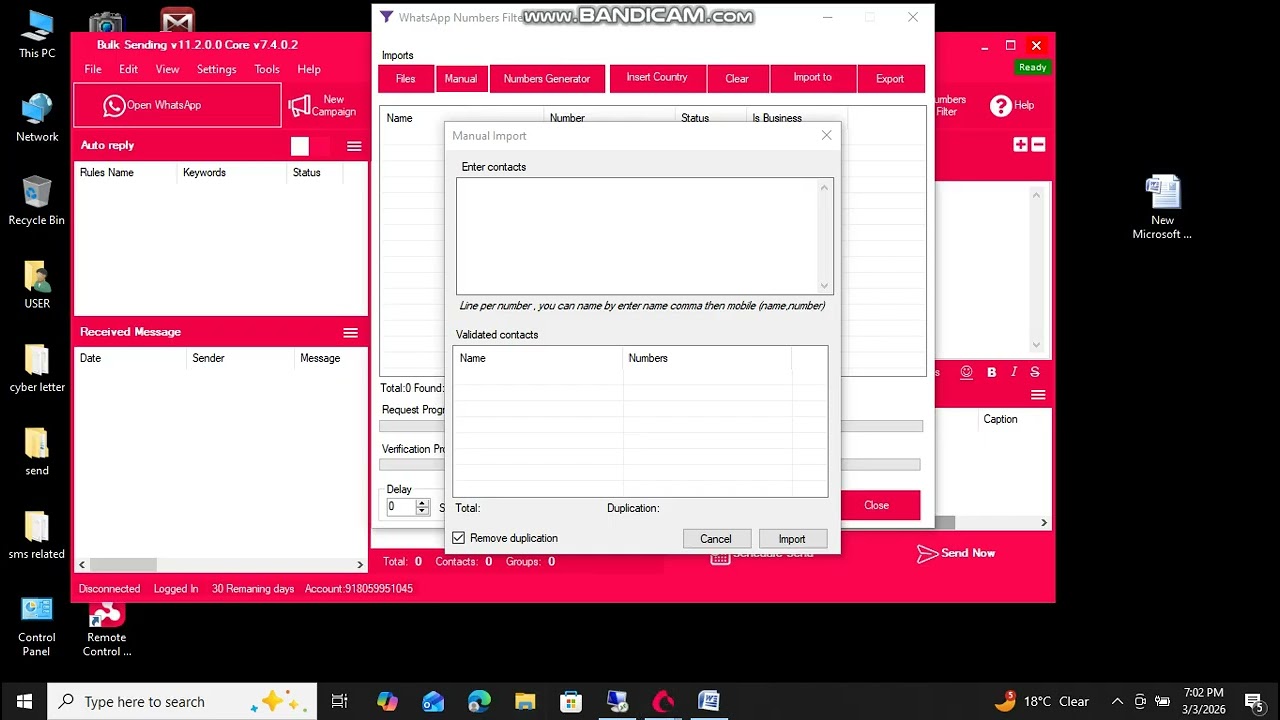Toggle the Remove duplication checkbox
This screenshot has height=720, width=1280.
tap(459, 538)
